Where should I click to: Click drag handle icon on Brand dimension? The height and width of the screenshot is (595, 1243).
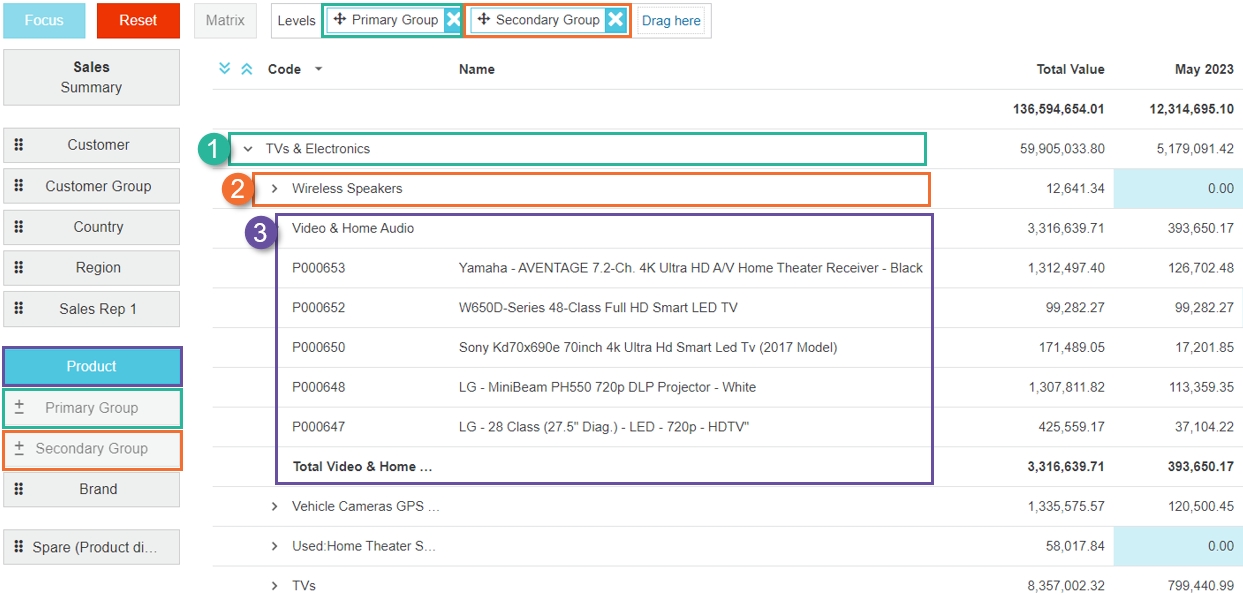click(19, 489)
